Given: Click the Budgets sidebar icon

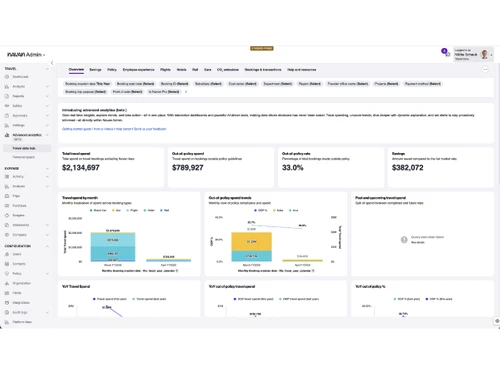Looking at the screenshot, I should pyautogui.click(x=7, y=215).
